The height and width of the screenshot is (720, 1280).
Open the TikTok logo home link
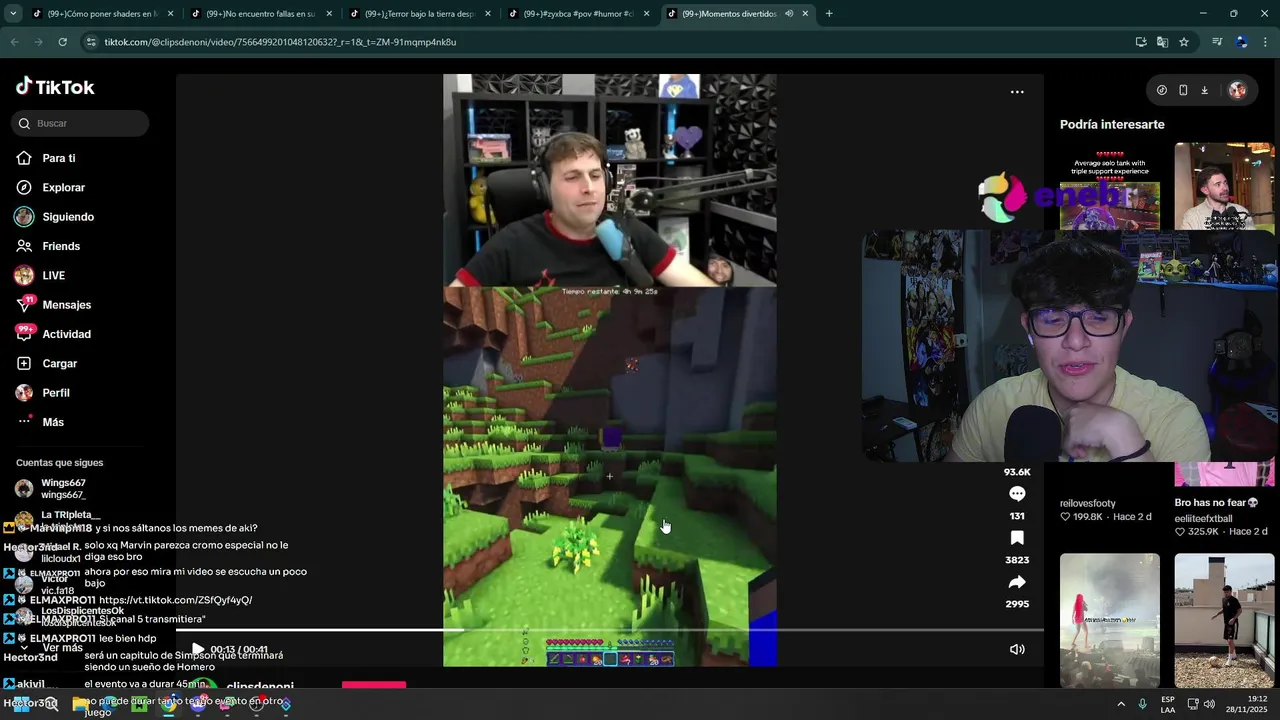pos(55,87)
